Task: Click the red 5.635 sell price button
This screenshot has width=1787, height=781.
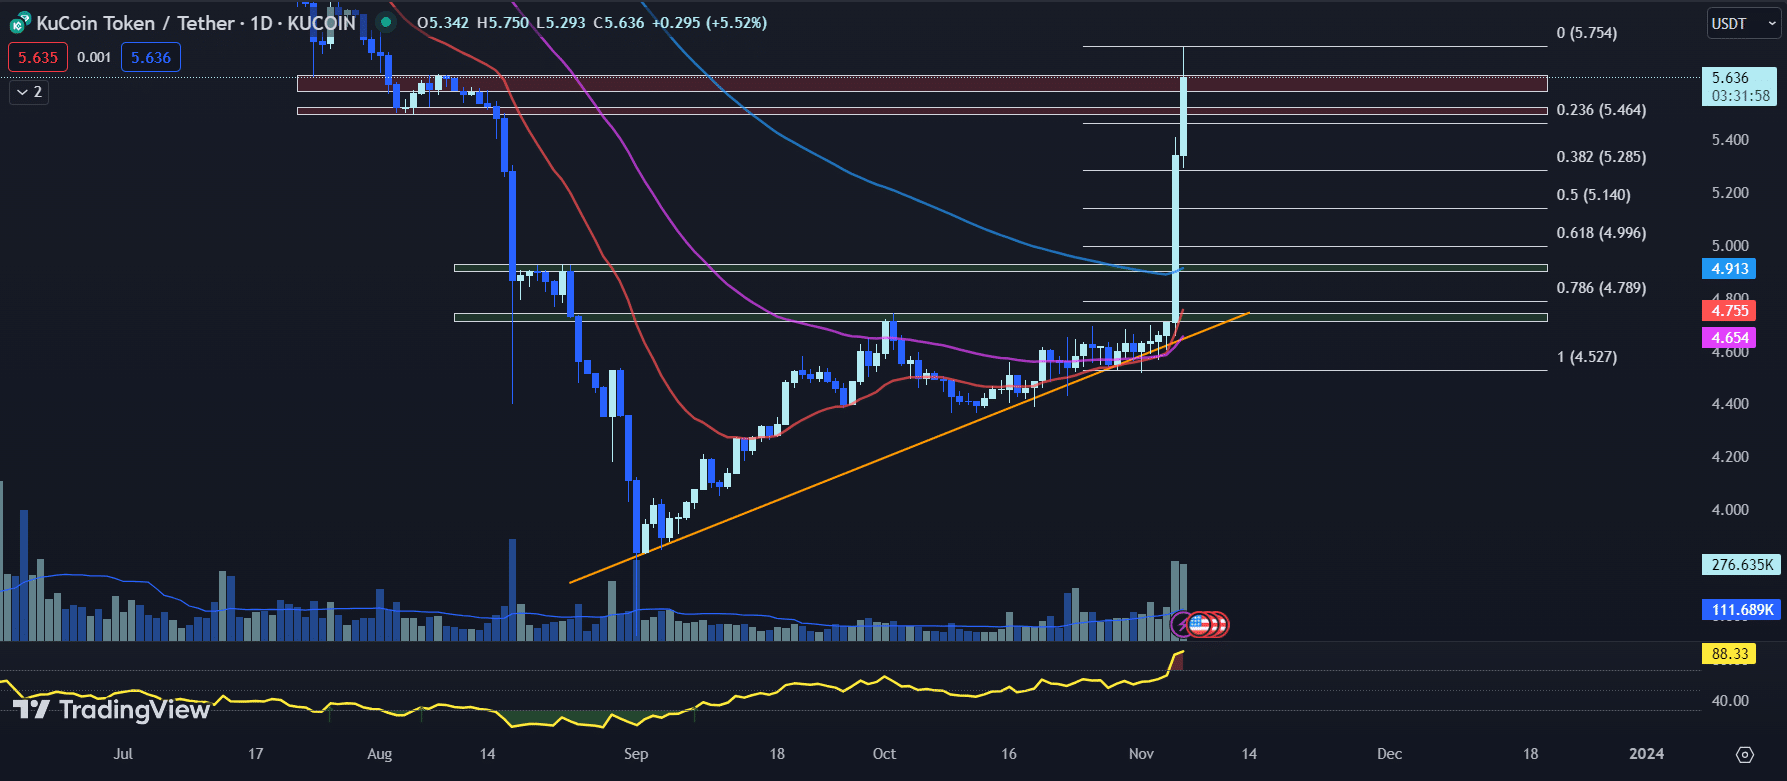Action: 38,57
